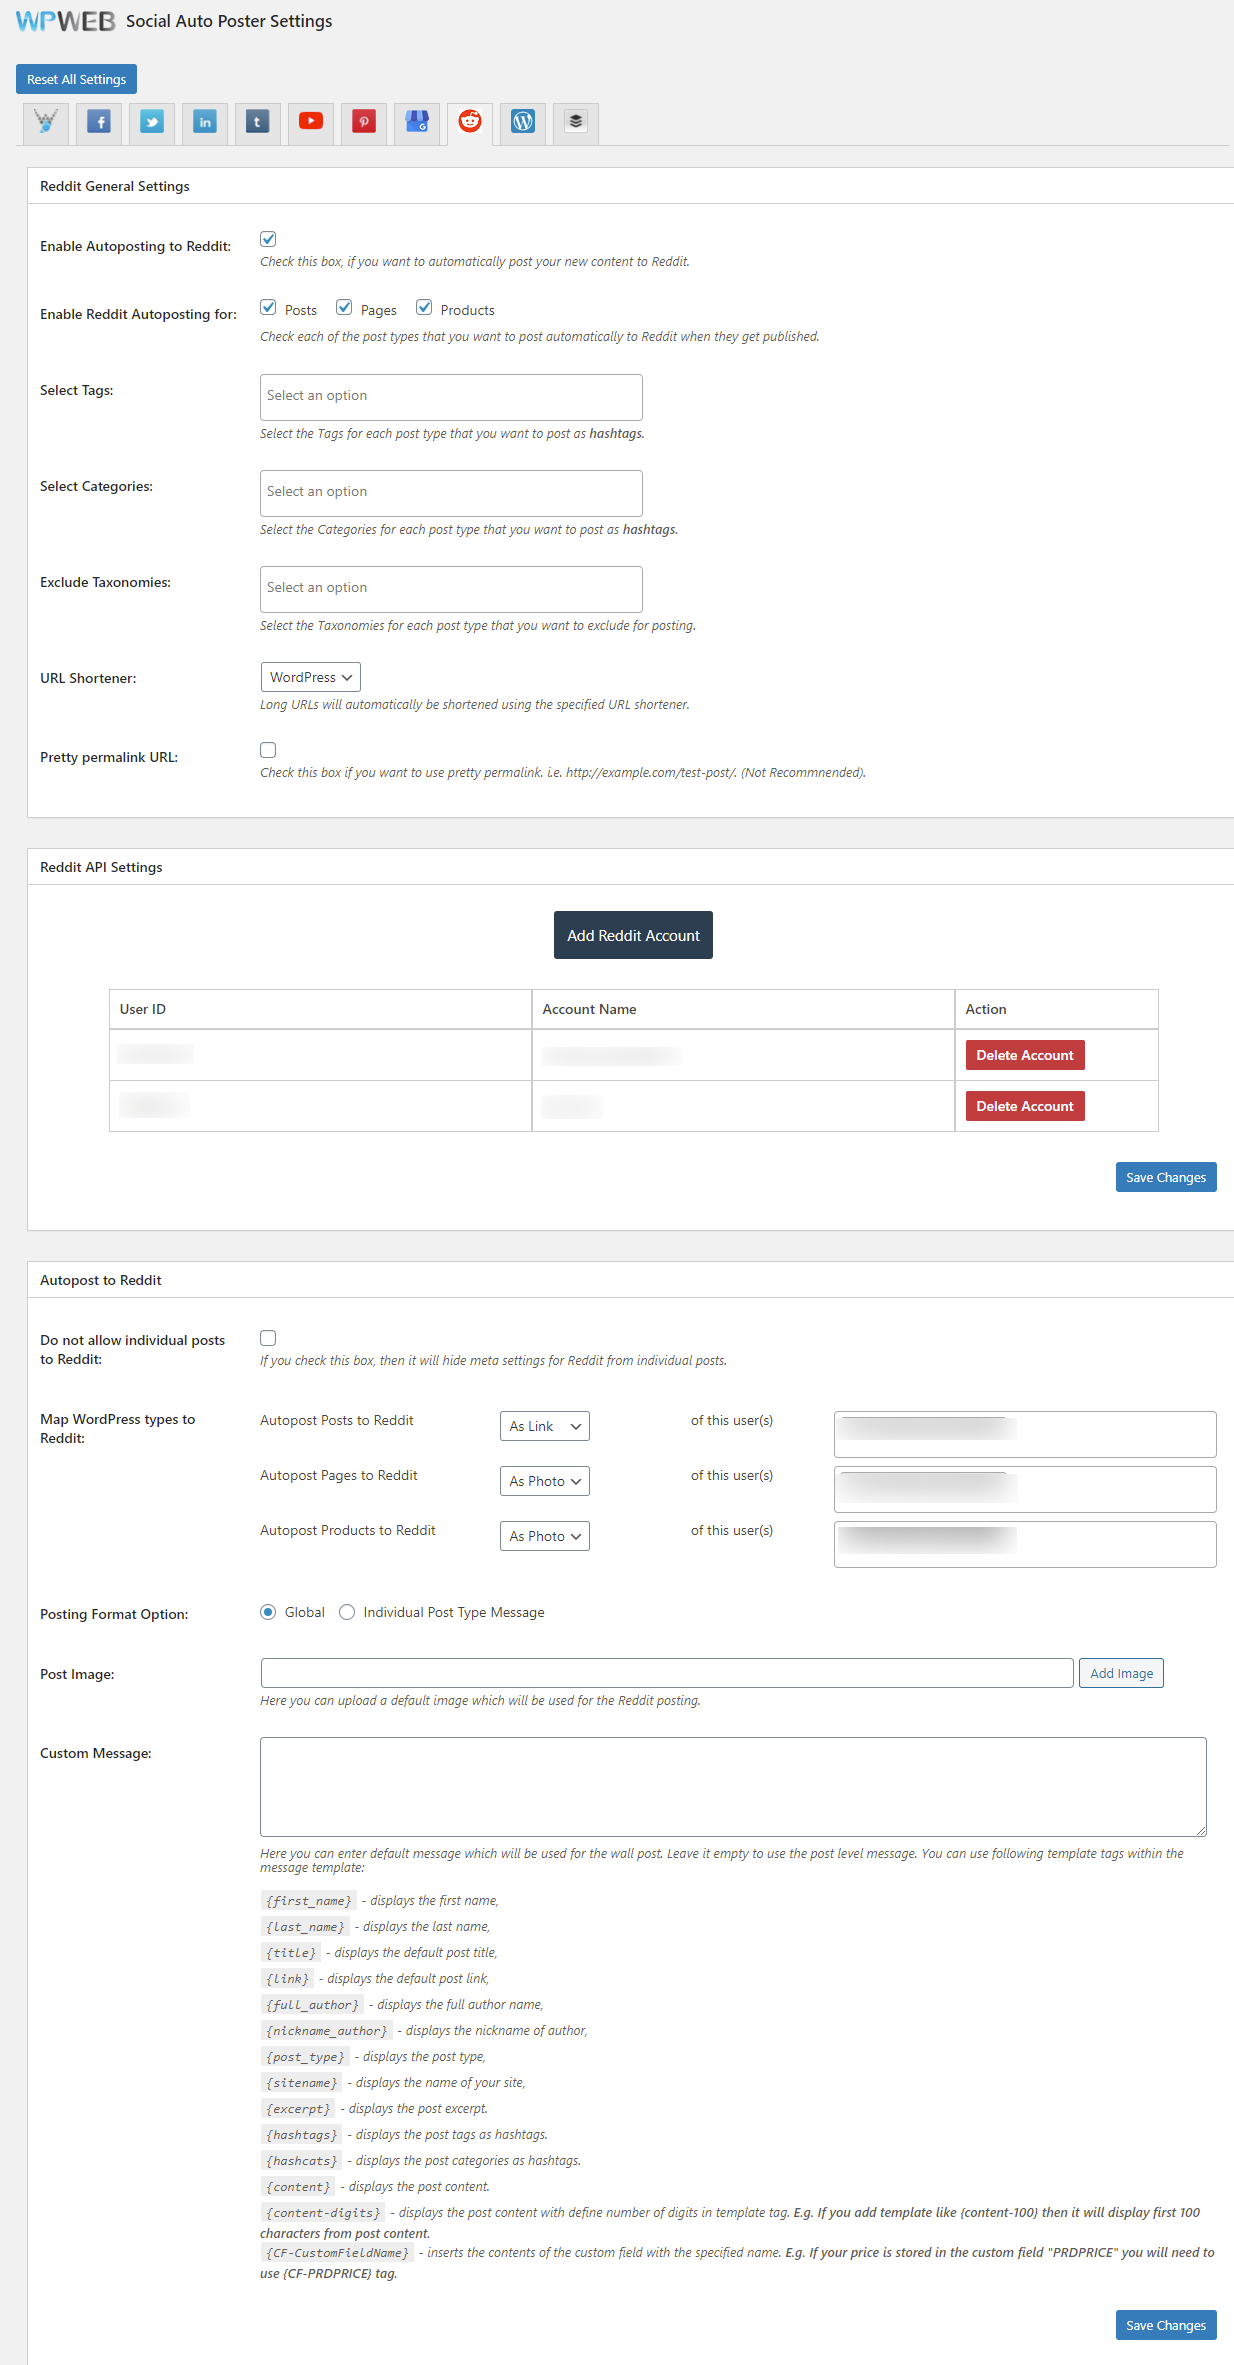
Task: Check Do not allow individual posts to Reddit
Action: [x=268, y=1338]
